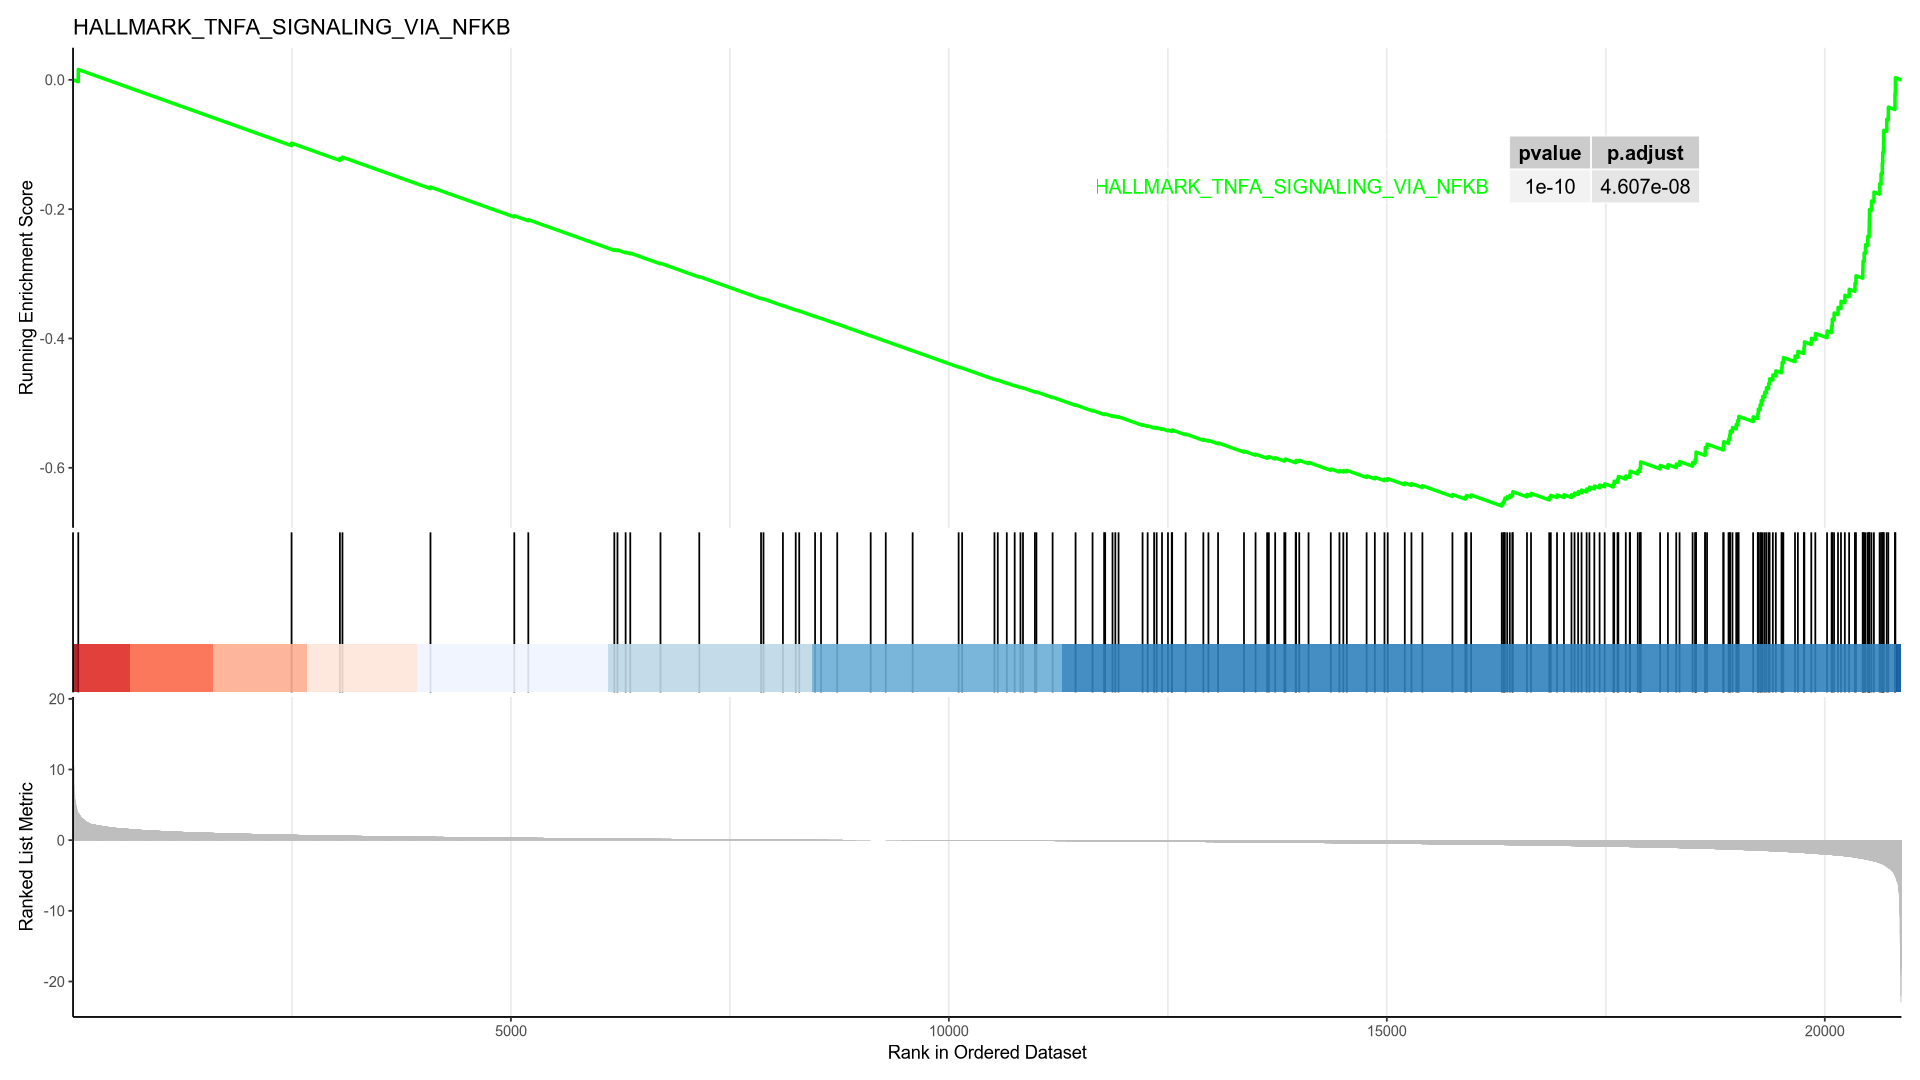Select the pvalue table header
The image size is (1920, 1080).
tap(1549, 153)
